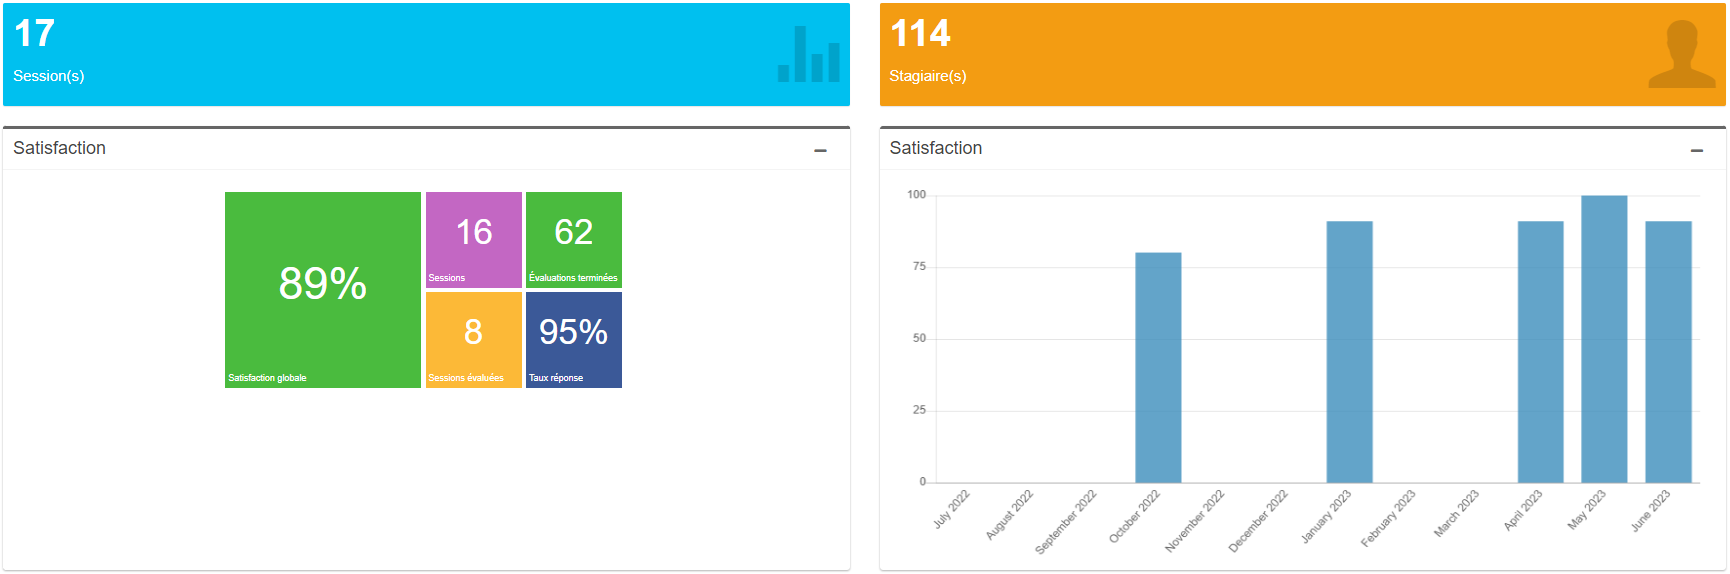Click the 100 value on chart y-axis
The image size is (1730, 574).
(x=916, y=195)
